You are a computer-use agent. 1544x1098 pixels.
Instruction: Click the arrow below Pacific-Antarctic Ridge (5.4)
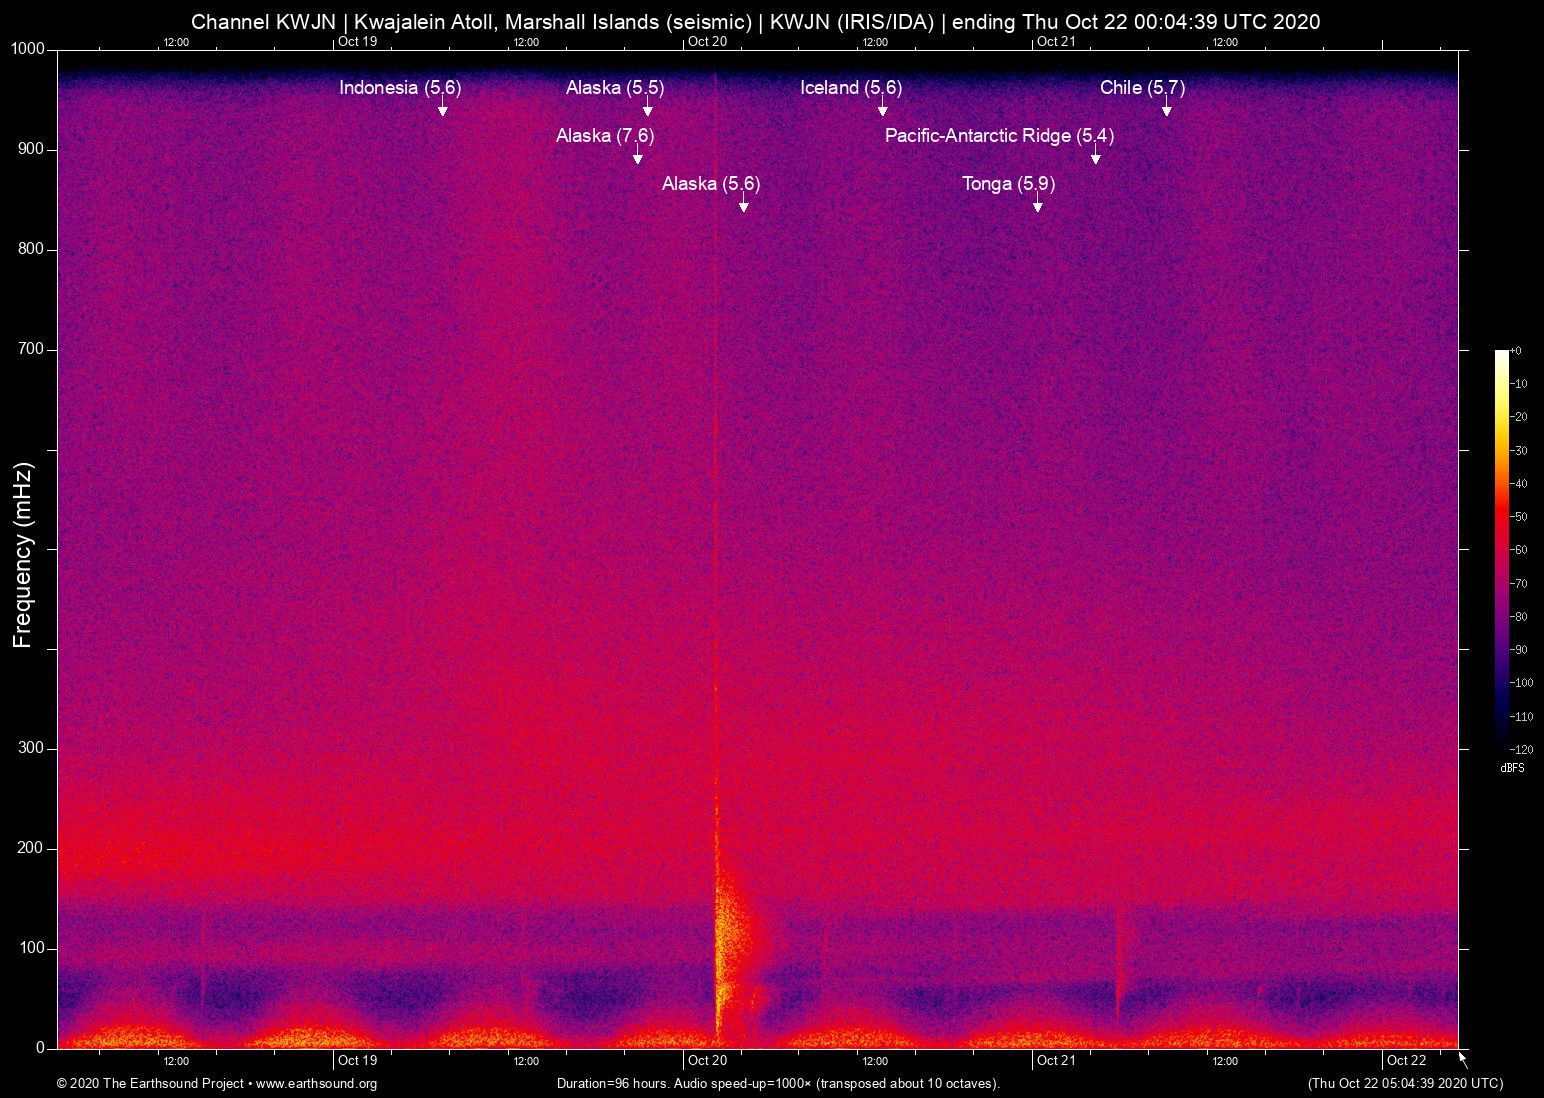click(x=1095, y=157)
